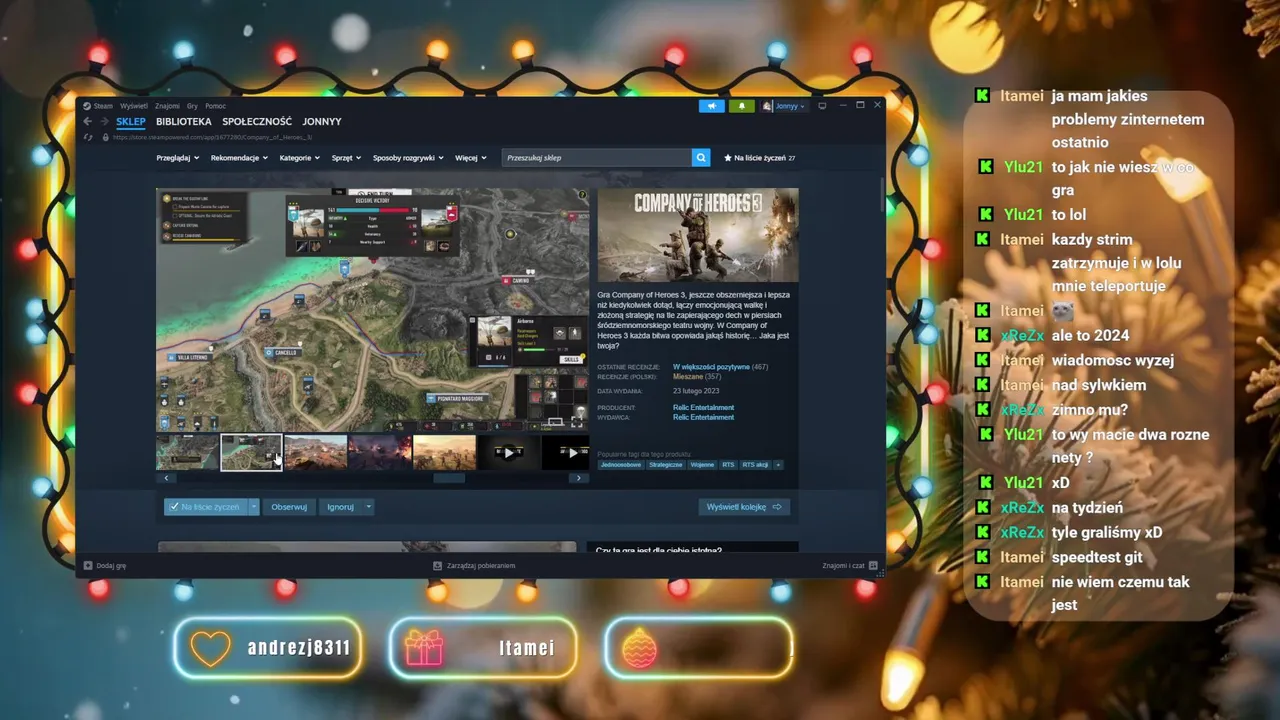Move the screenshot strip right with the arrow
Image resolution: width=1280 pixels, height=720 pixels.
pyautogui.click(x=578, y=478)
